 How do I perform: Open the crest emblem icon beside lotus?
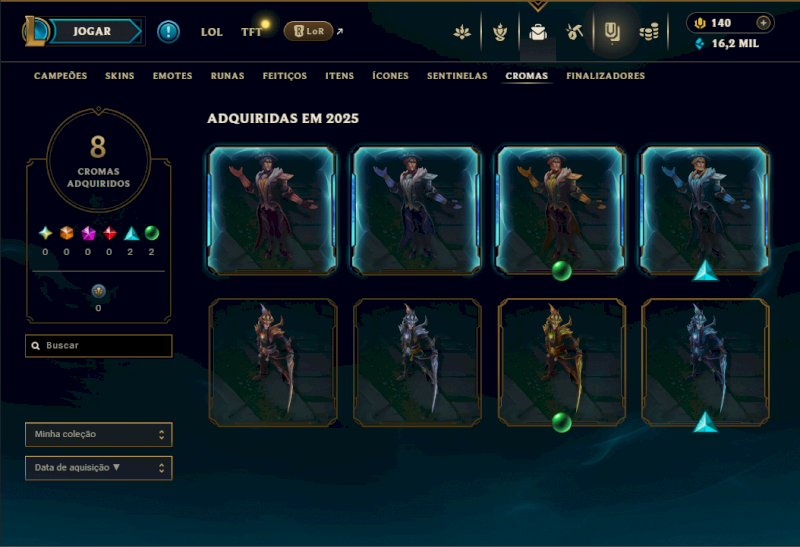pyautogui.click(x=500, y=32)
